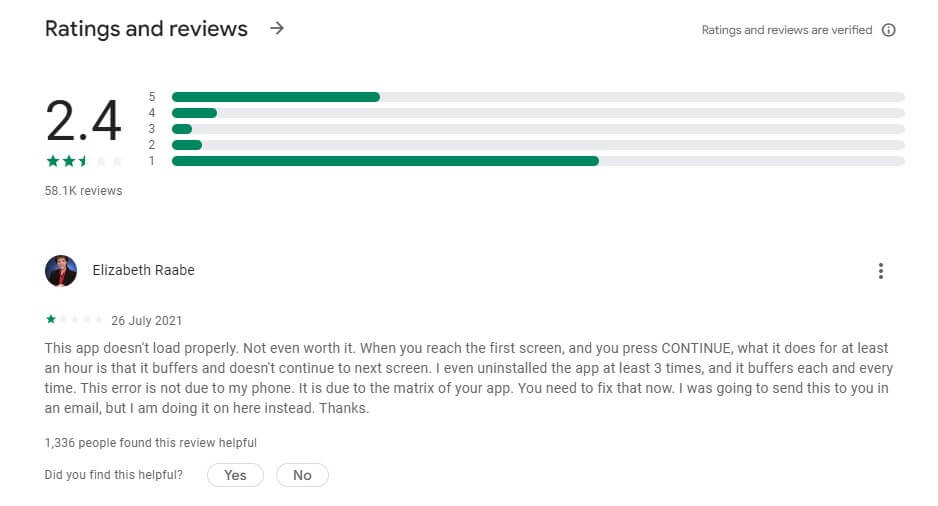Click the 2.4 average rating number
Image resolution: width=938 pixels, height=506 pixels.
click(x=83, y=122)
